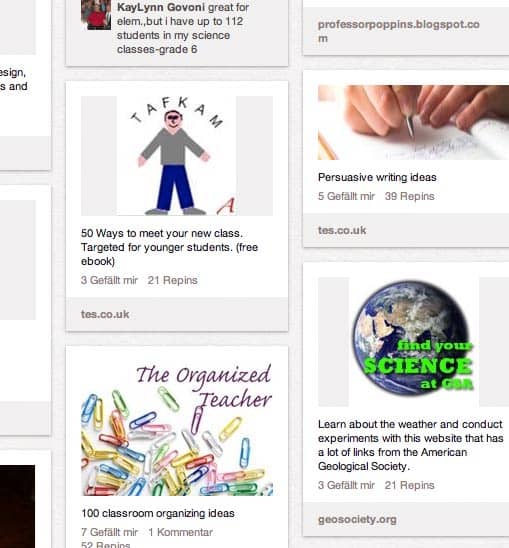
Task: Click KayLynn Govoni's profile picture
Action: tap(96, 15)
